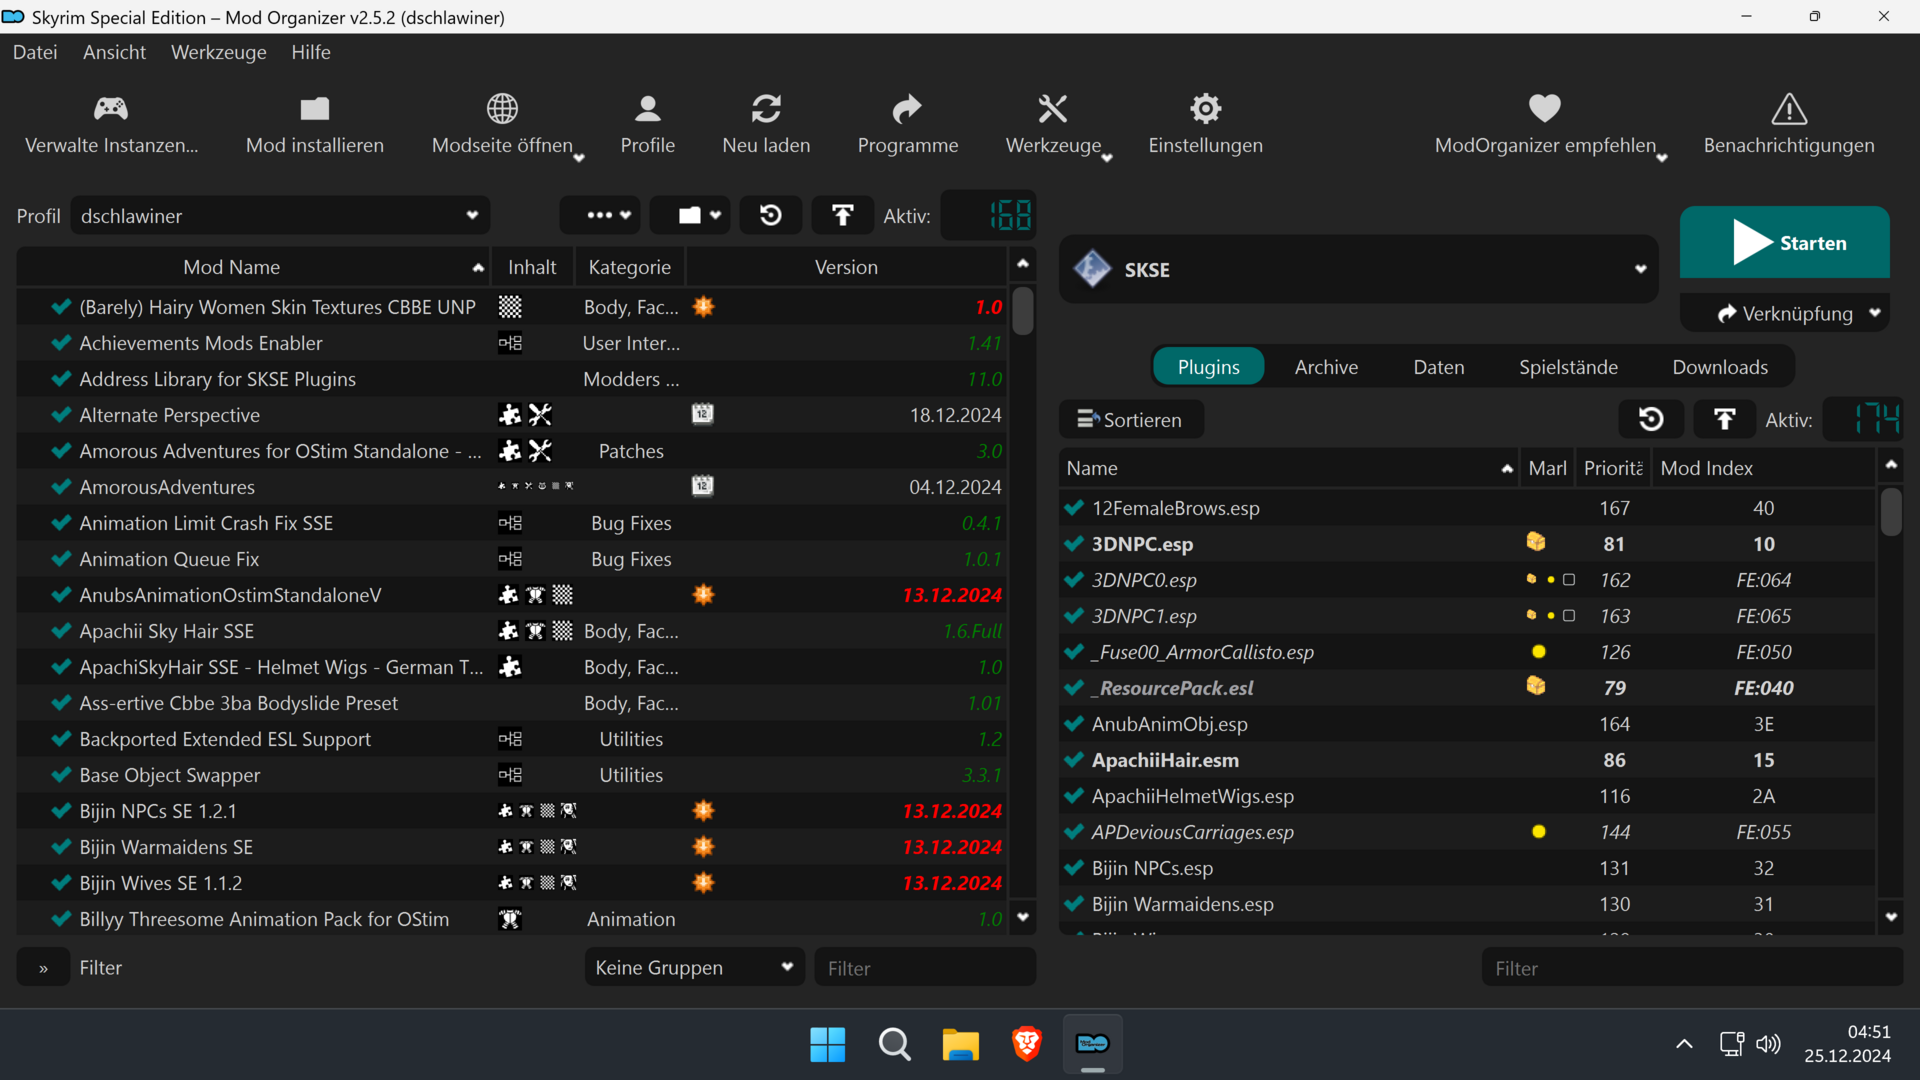1920x1080 pixels.
Task: Sort plugins by the Mod Index column header
Action: pyautogui.click(x=1763, y=468)
